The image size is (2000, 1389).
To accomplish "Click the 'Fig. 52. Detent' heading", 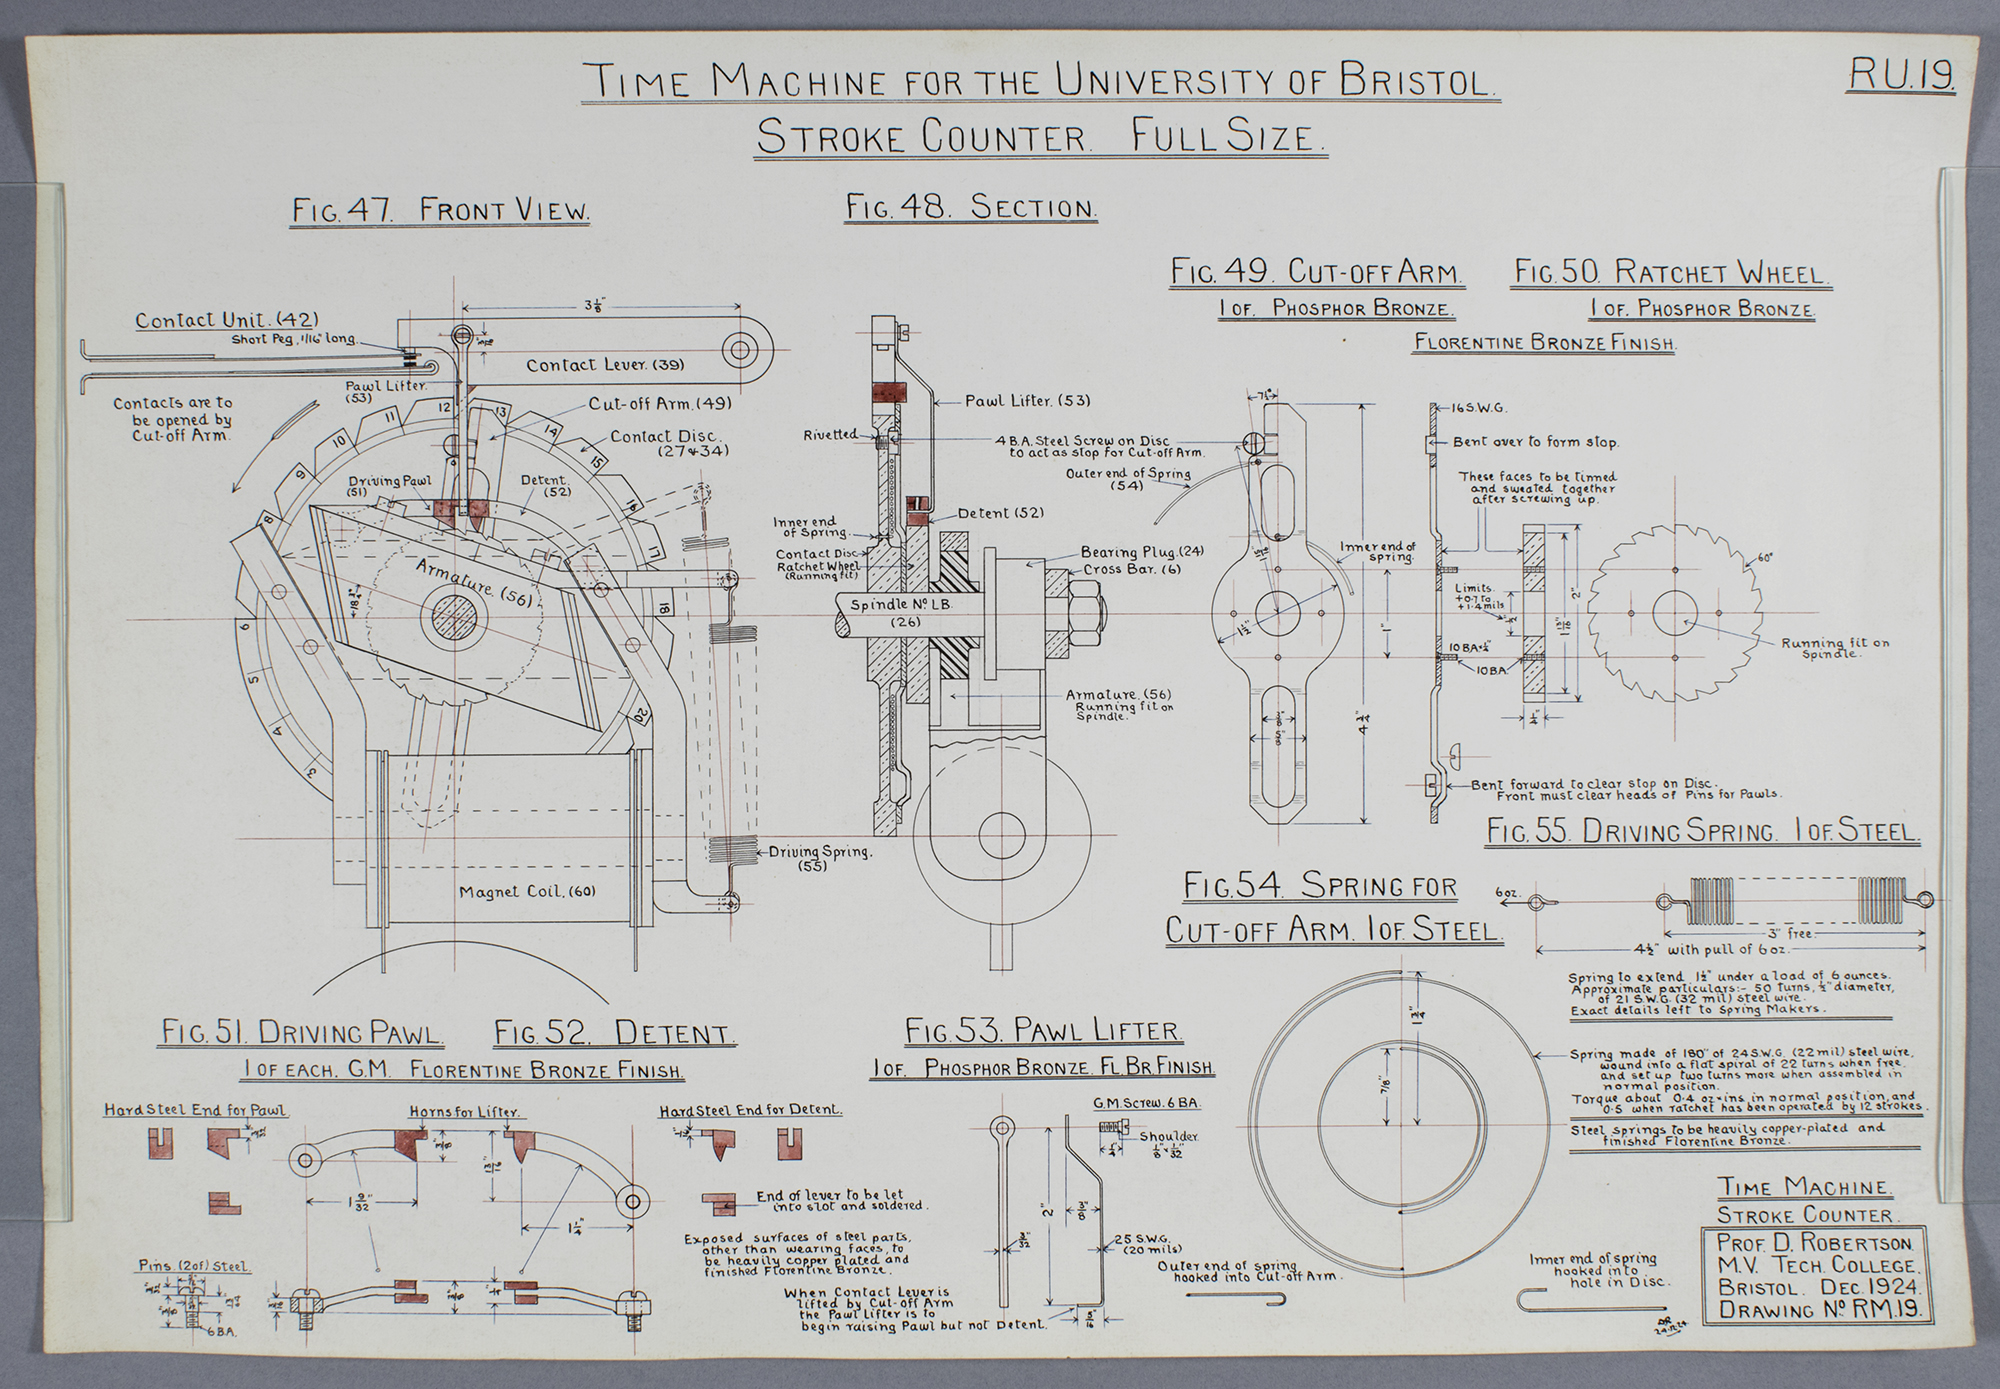I will pos(614,1032).
